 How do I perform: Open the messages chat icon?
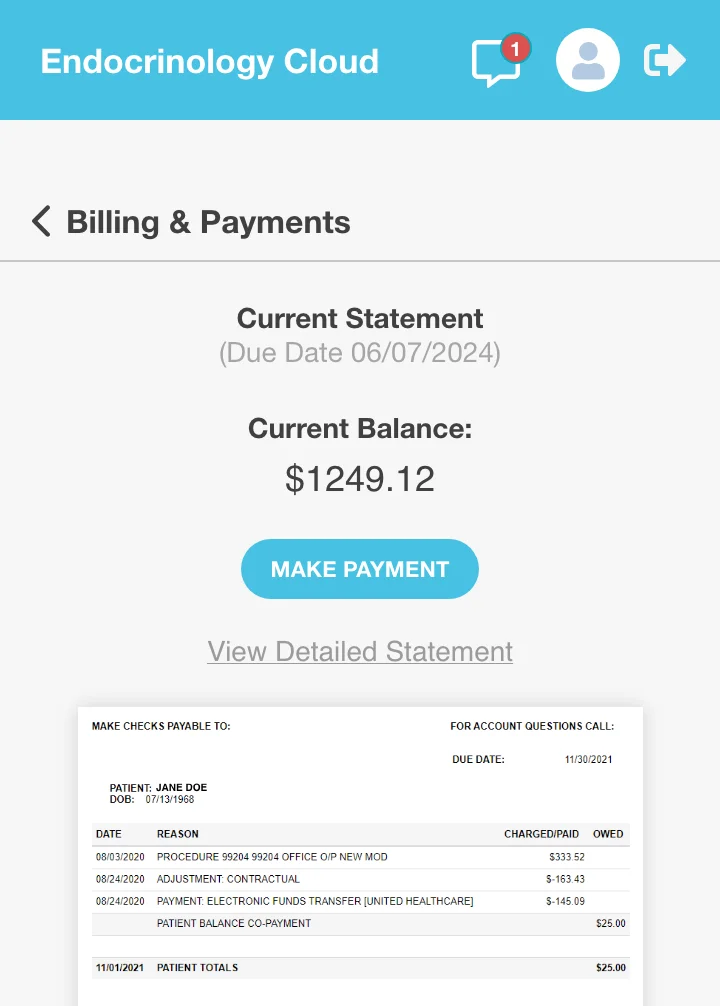[x=495, y=64]
